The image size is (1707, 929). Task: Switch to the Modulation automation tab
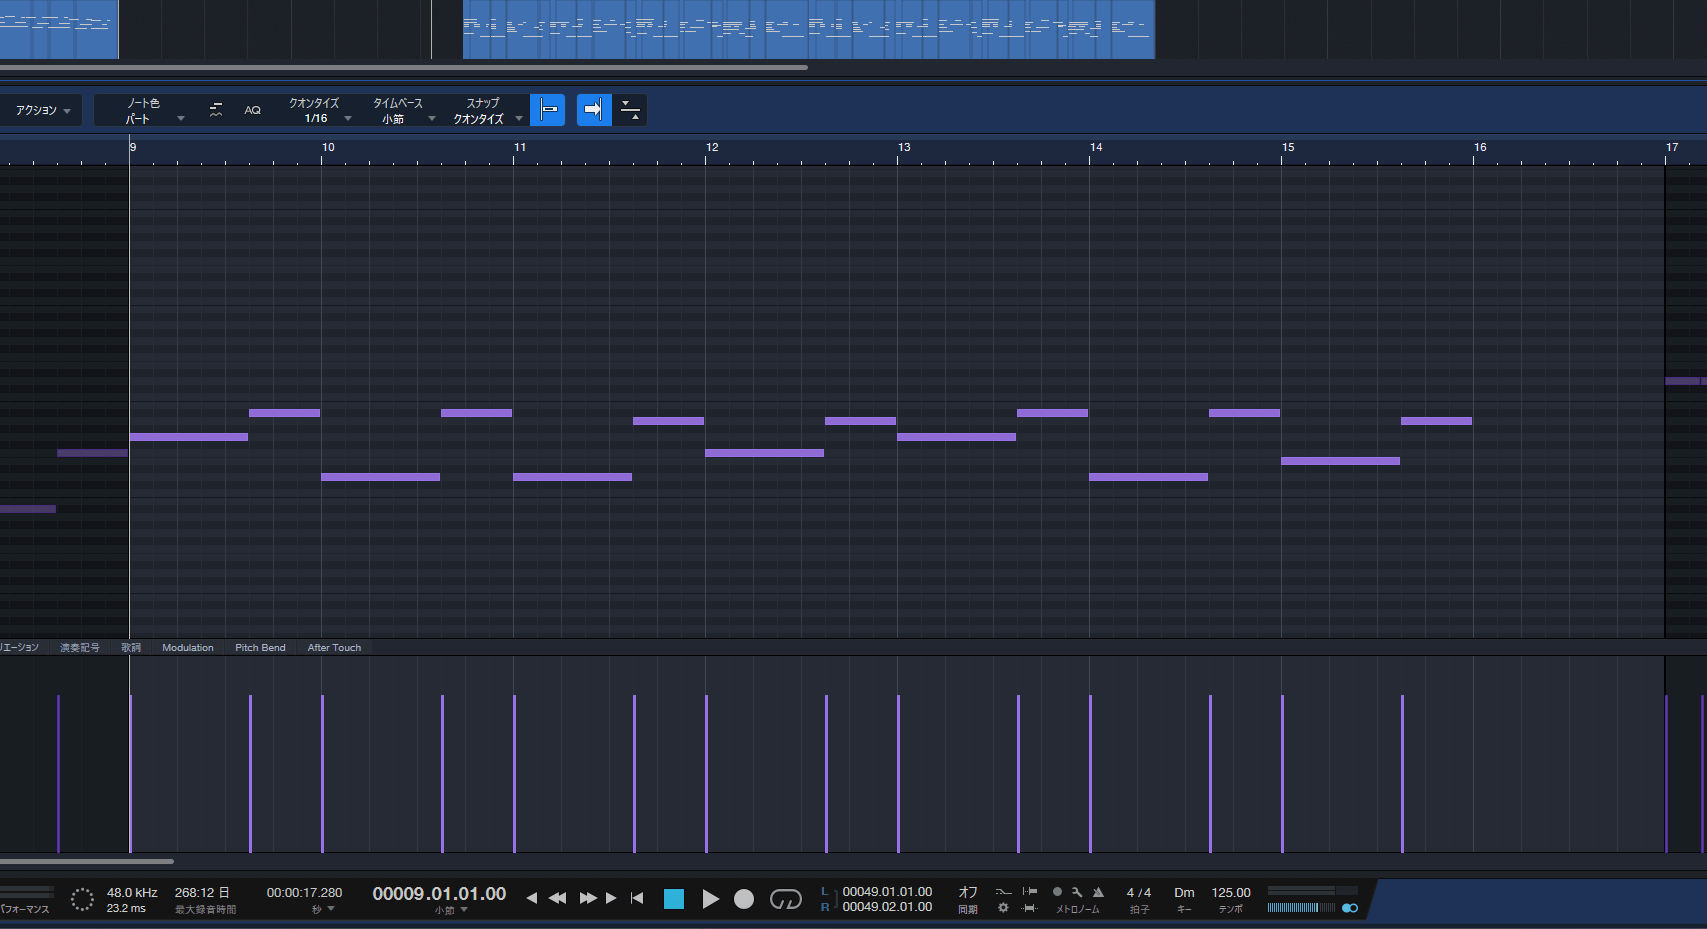[x=188, y=648]
